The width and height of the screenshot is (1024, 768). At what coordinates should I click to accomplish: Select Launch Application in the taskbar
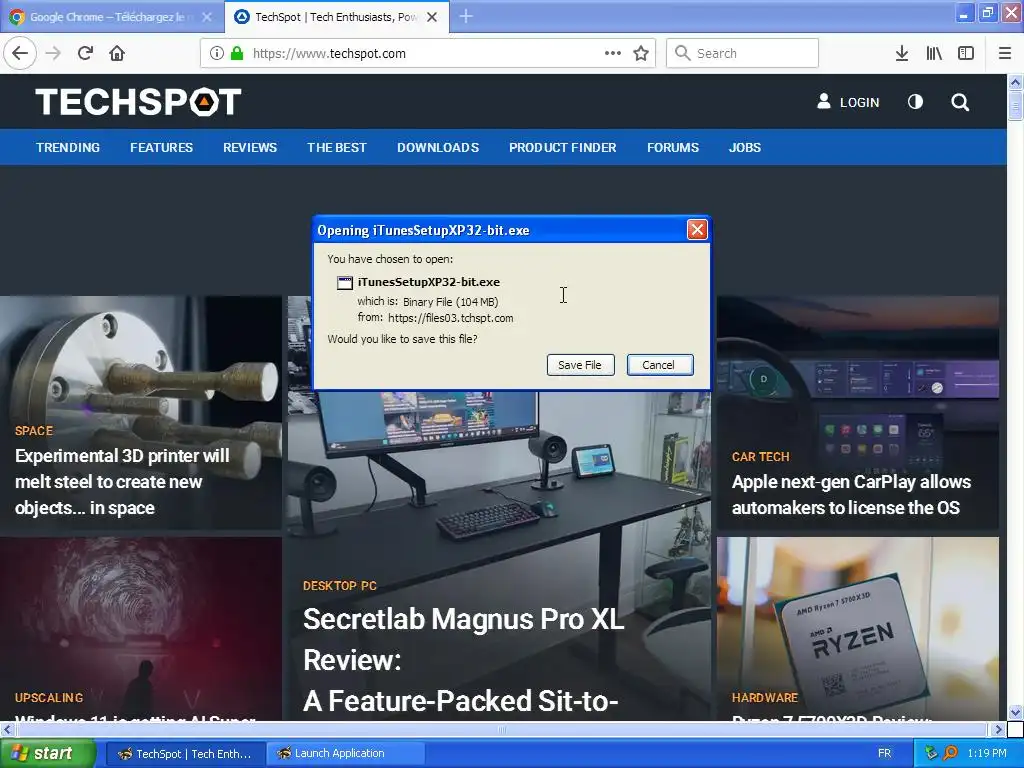pos(345,754)
